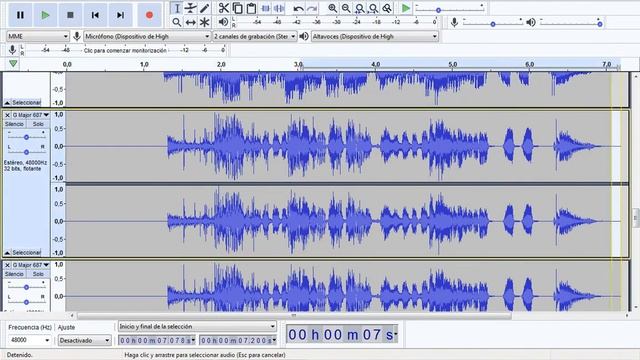This screenshot has width=640, height=360.
Task: Click the timeline ruler at 4.0 seconds
Action: pos(376,64)
